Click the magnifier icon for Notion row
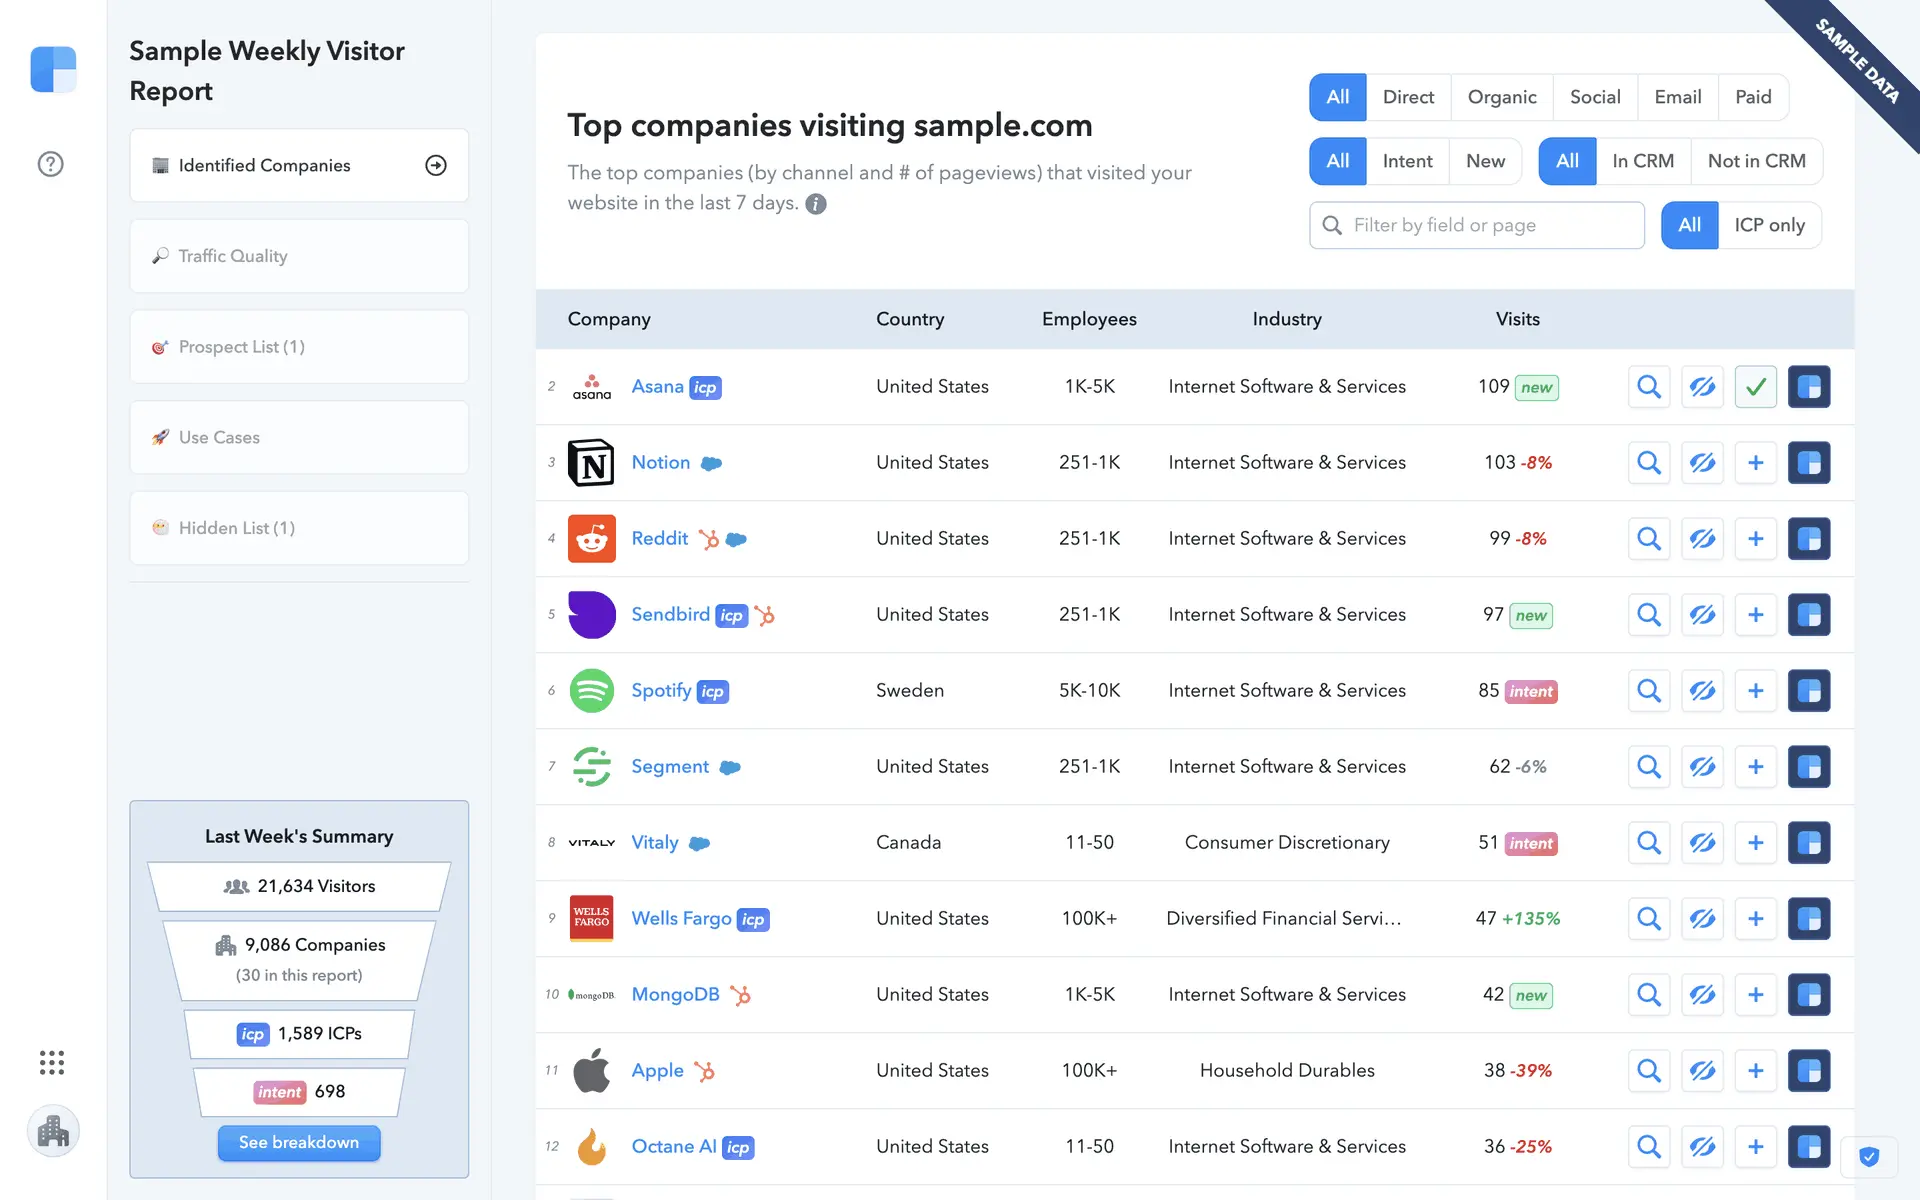 tap(1649, 463)
